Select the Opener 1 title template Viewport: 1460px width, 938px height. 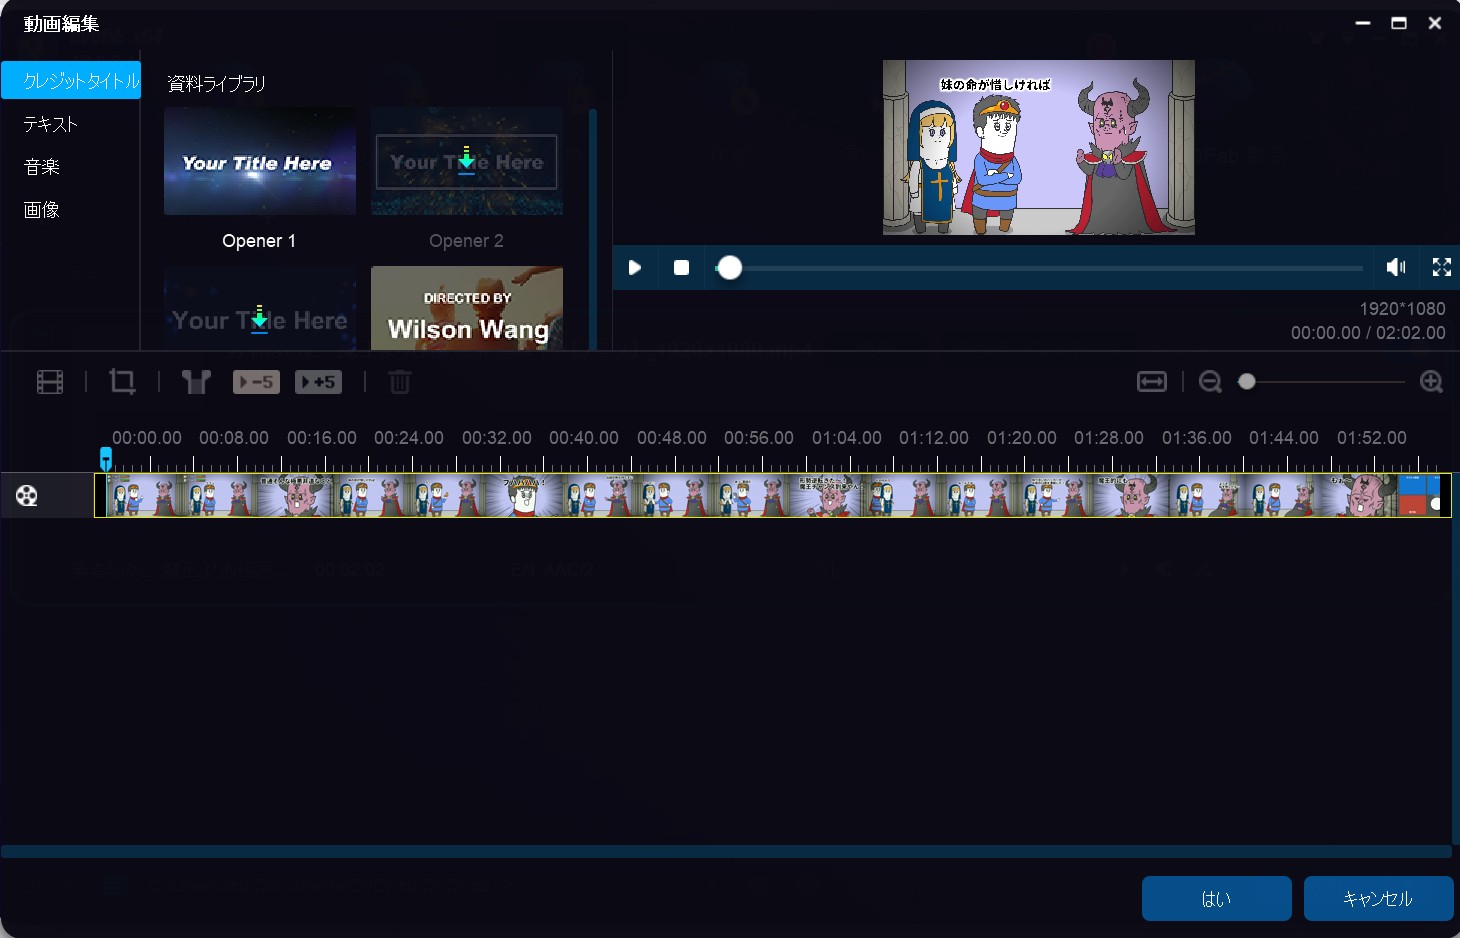pos(260,162)
